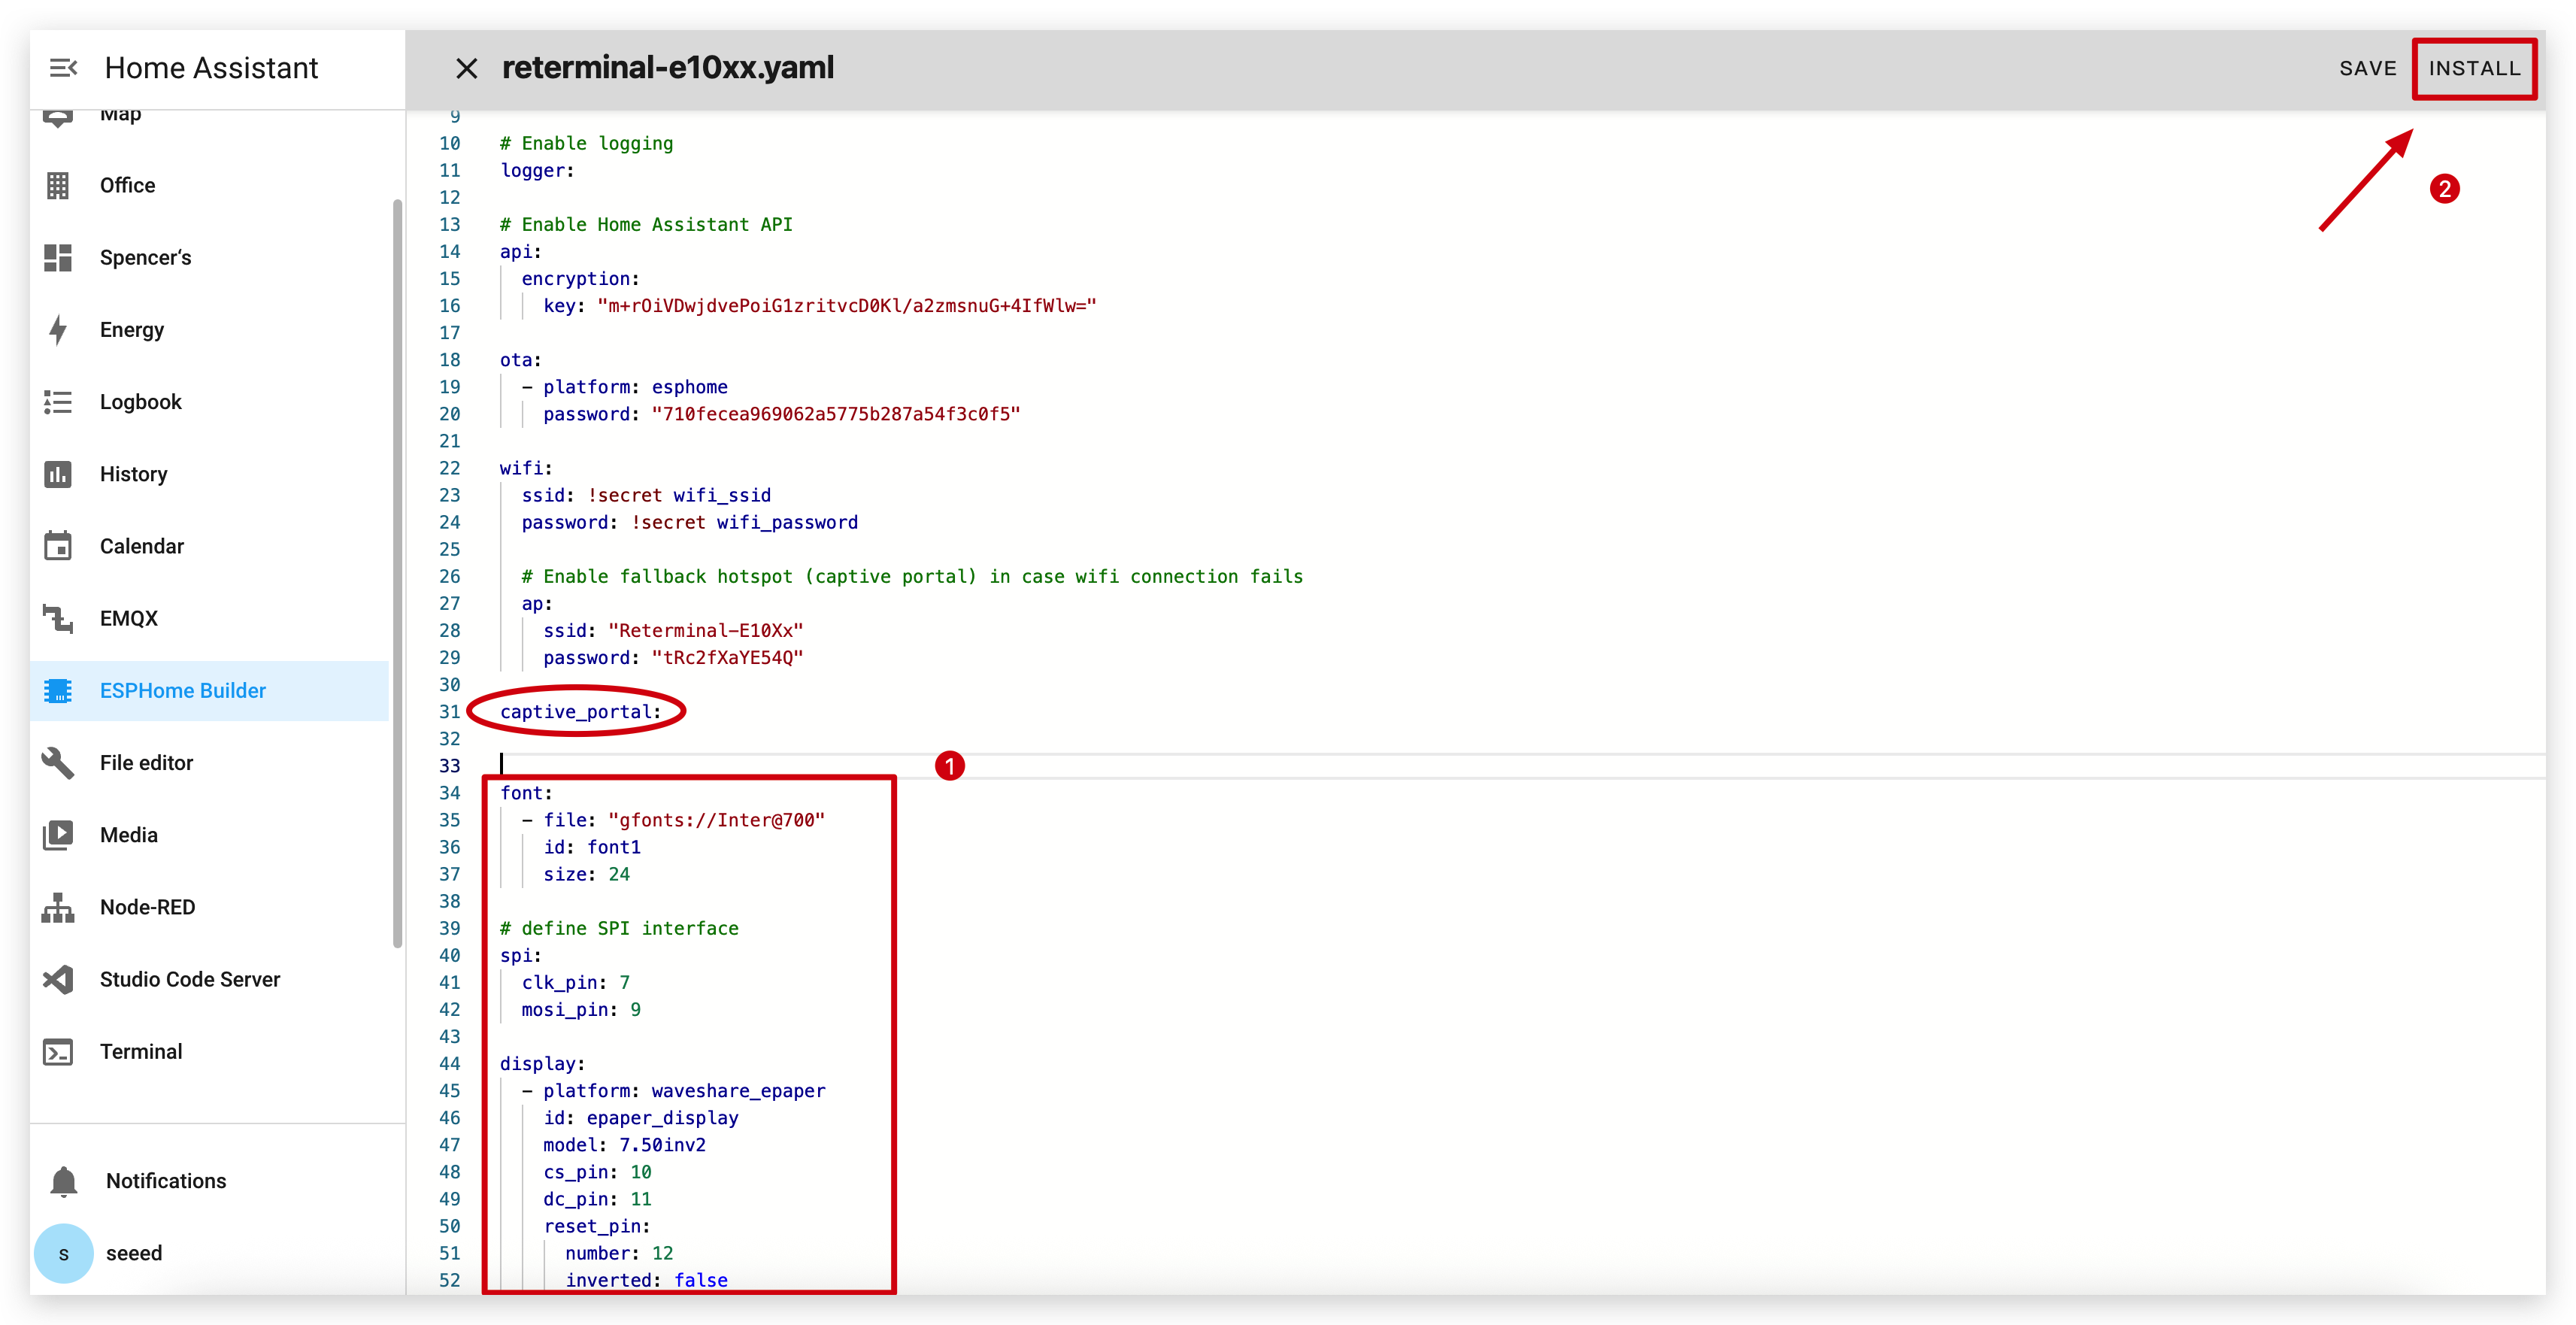Open the Notifications panel

tap(209, 1181)
